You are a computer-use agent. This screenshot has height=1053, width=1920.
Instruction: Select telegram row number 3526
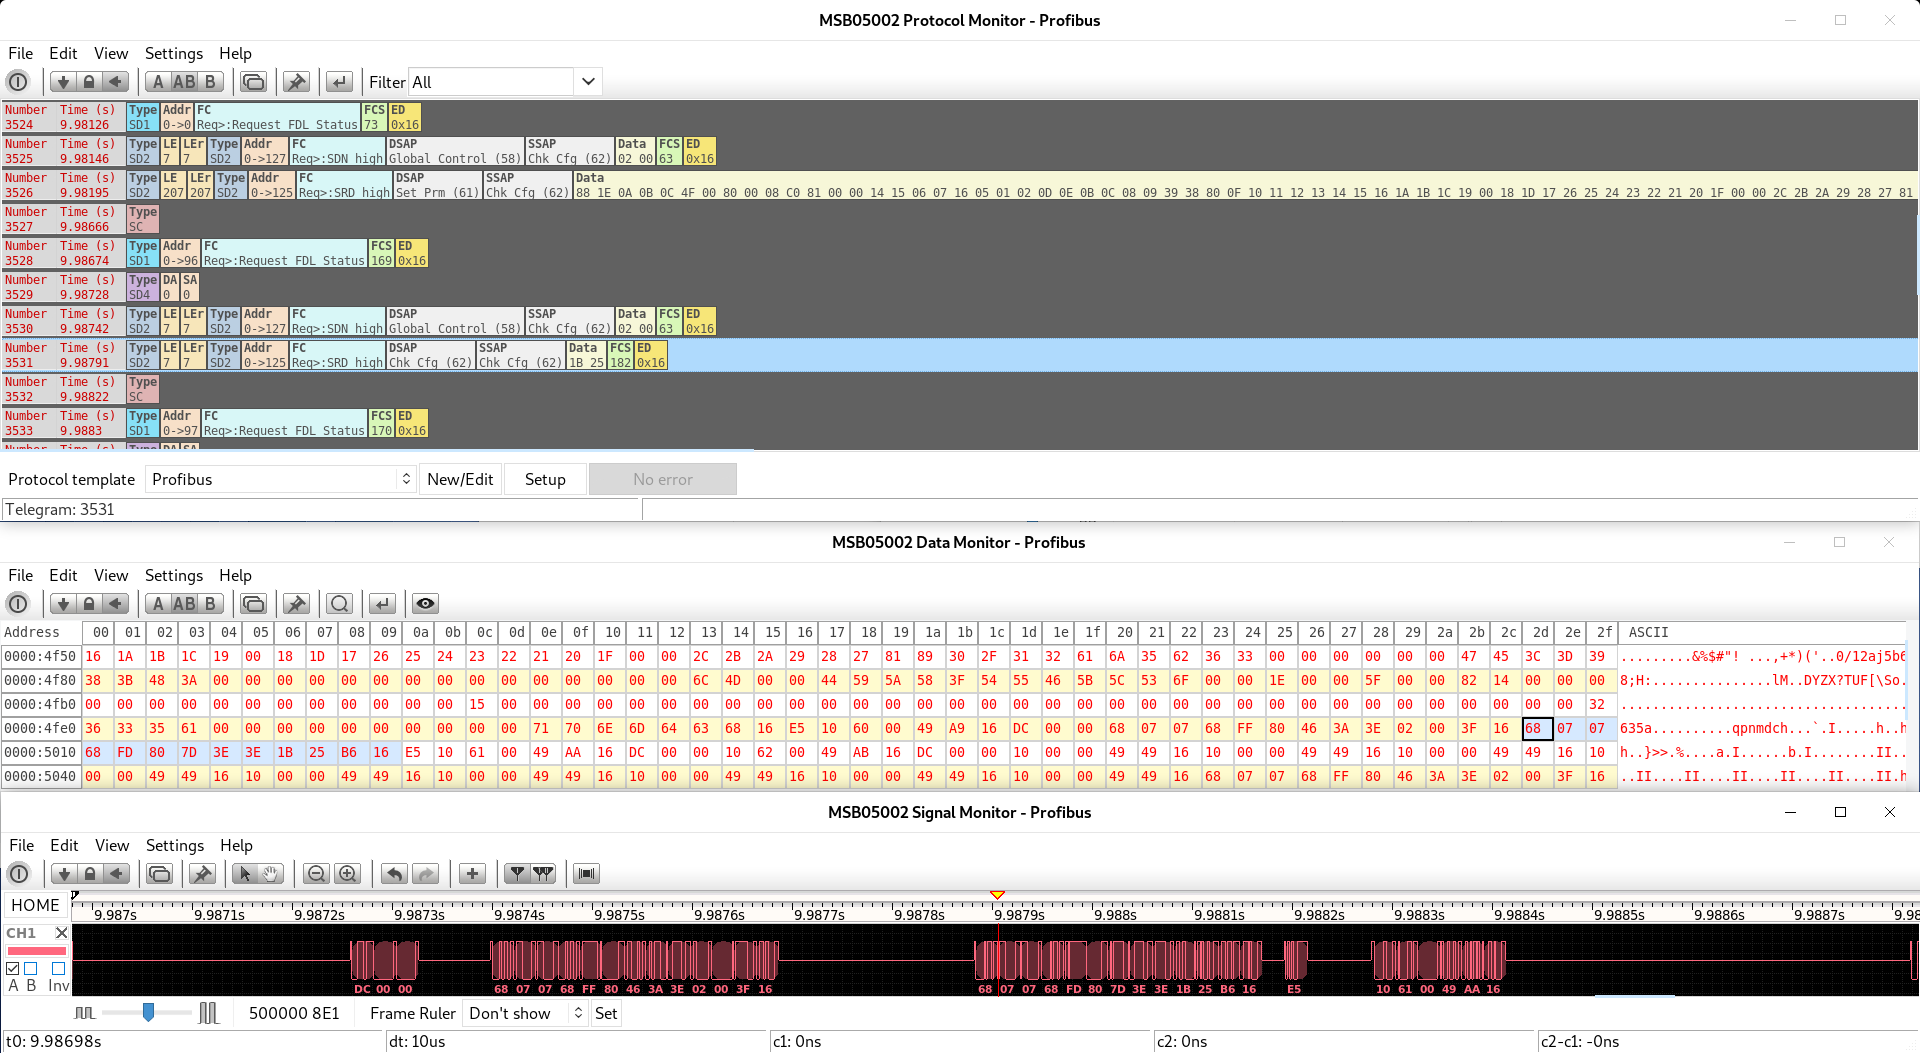pyautogui.click(x=960, y=185)
